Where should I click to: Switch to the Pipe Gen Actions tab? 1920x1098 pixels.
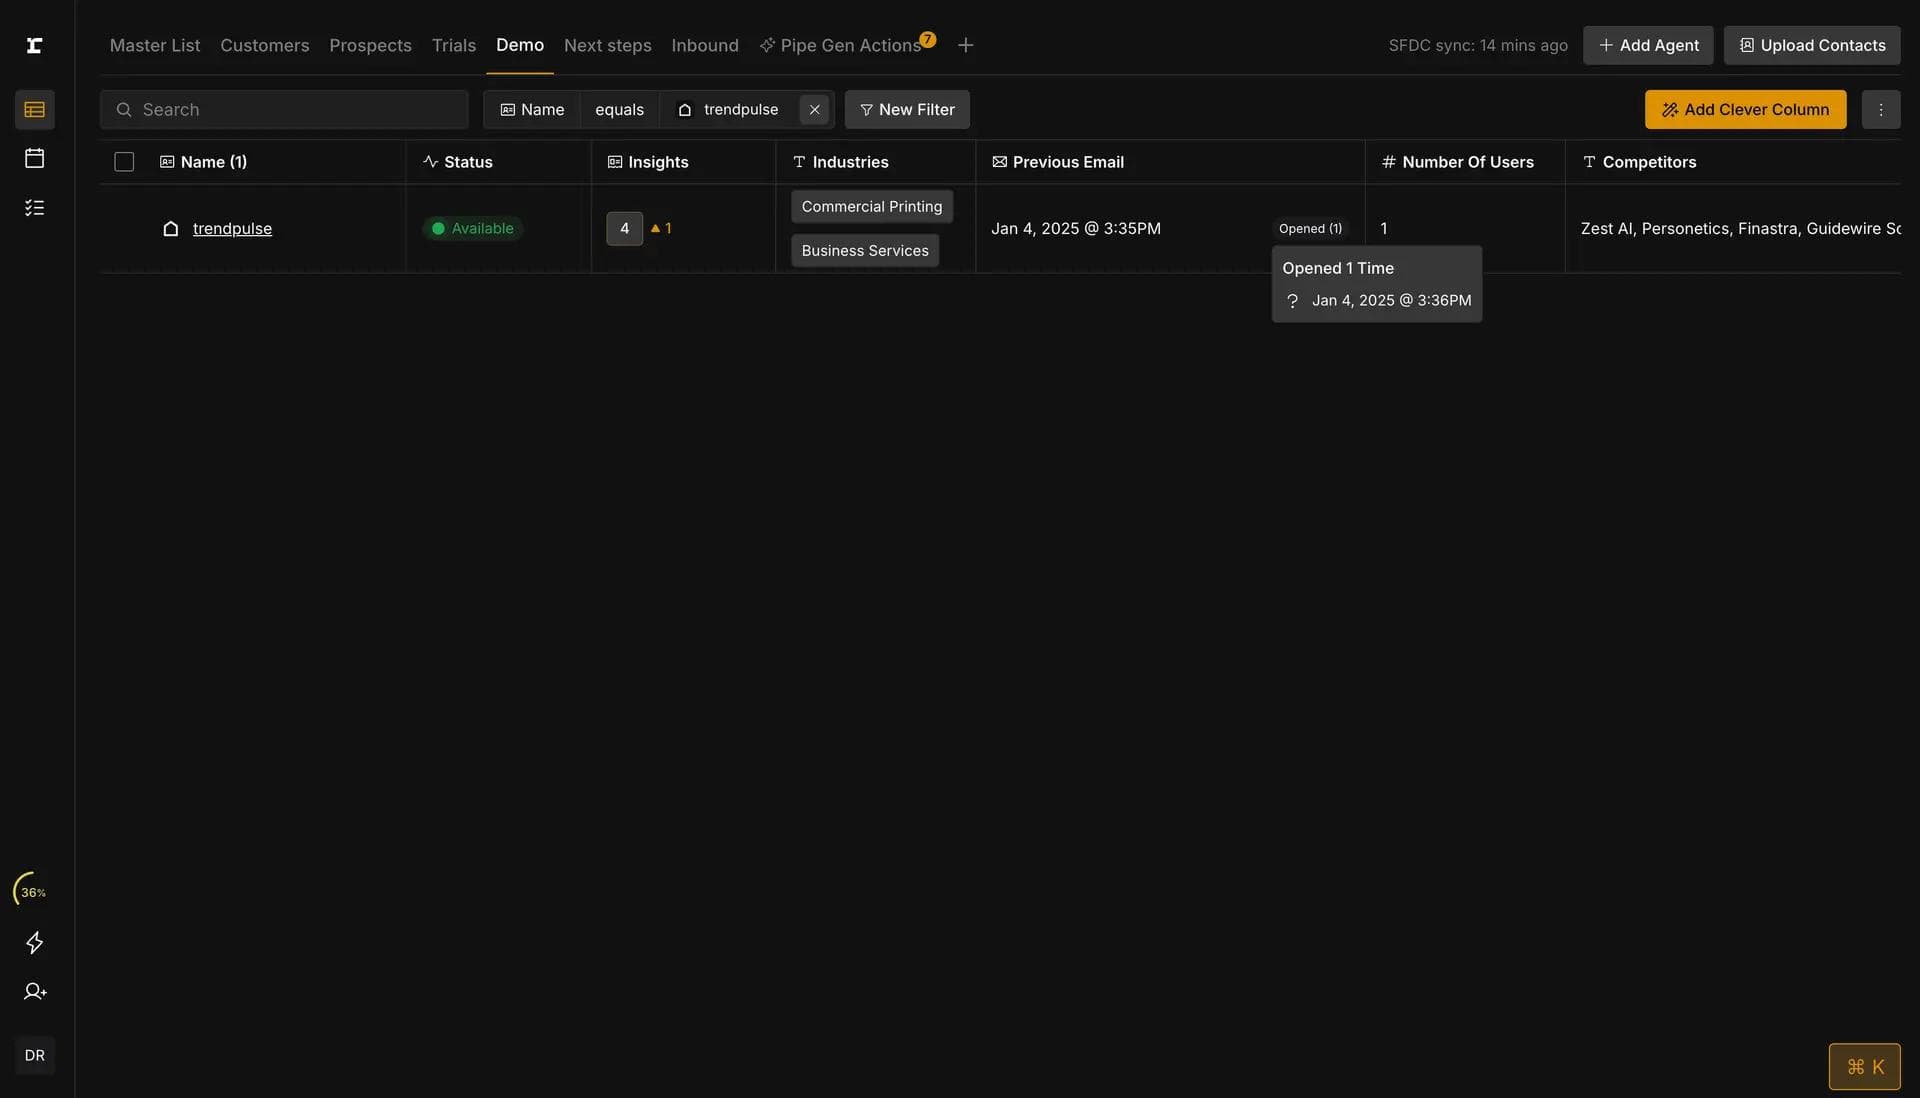point(849,45)
